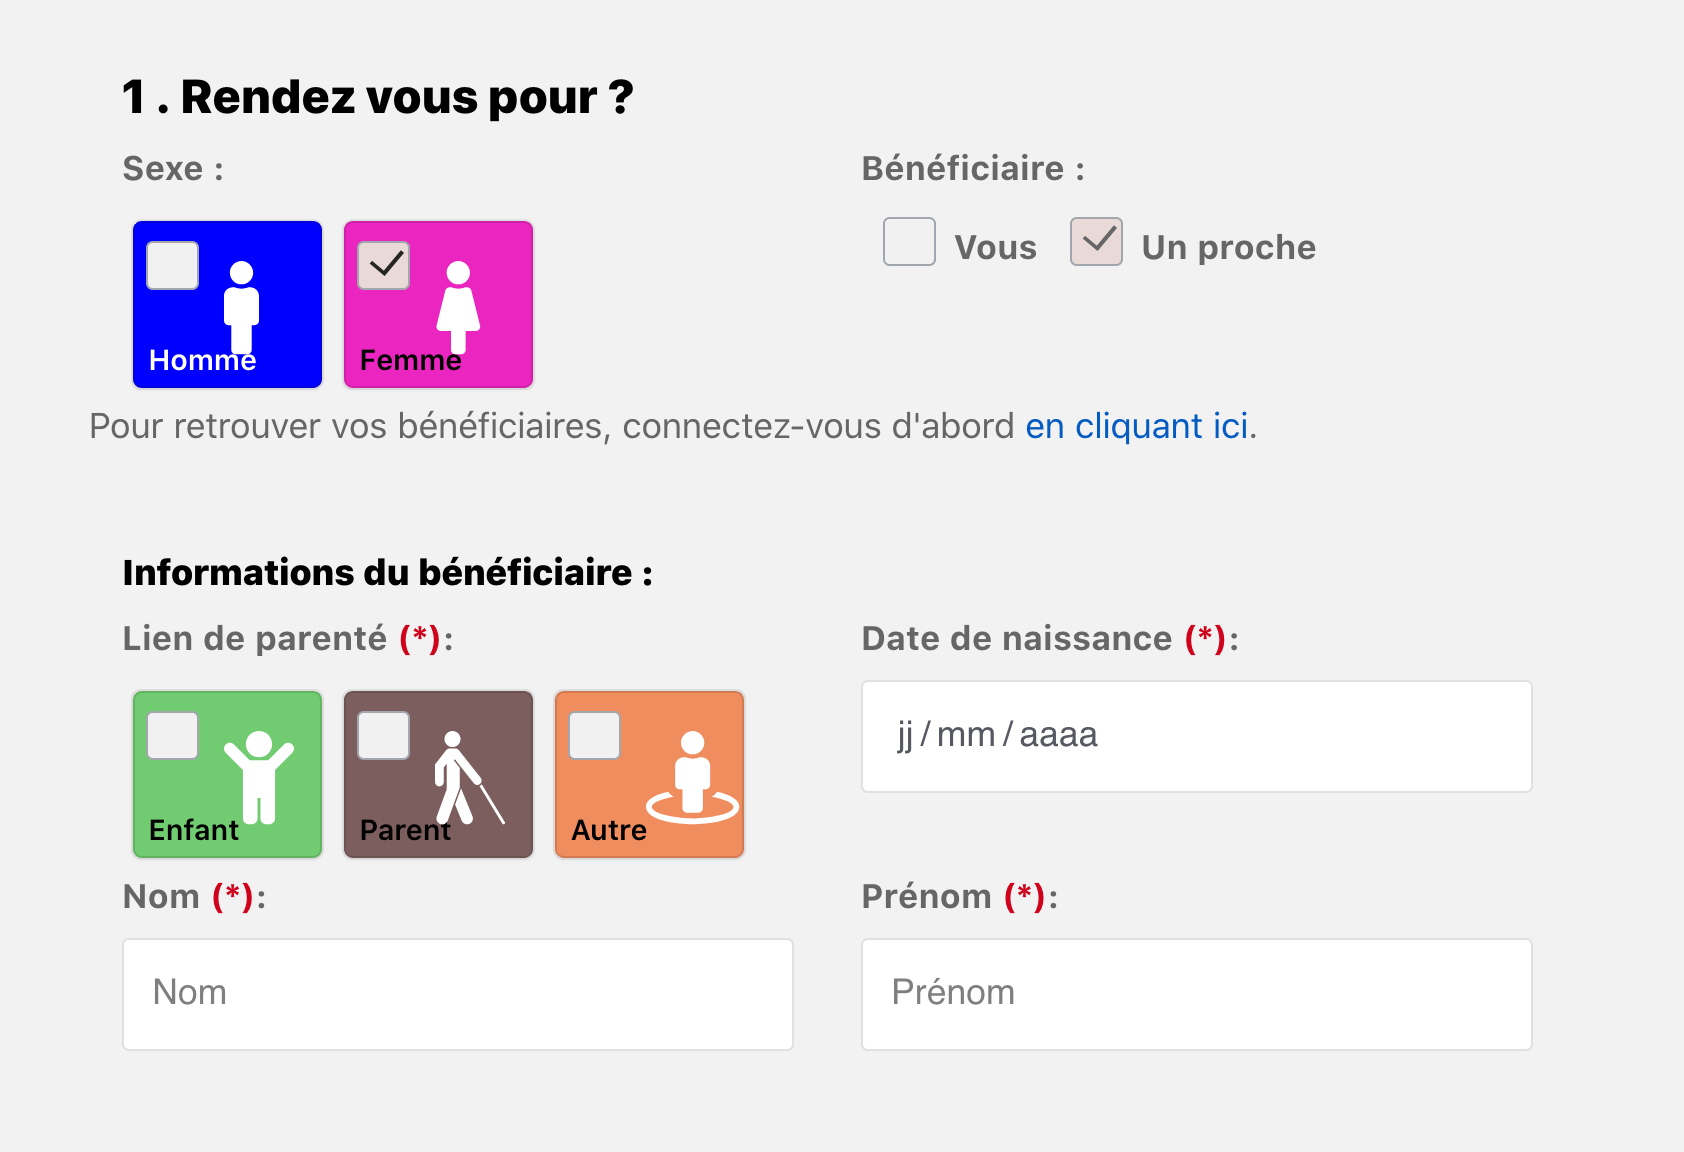Image resolution: width=1684 pixels, height=1152 pixels.
Task: Click the child figure icon on the Enfant tile
Action: click(259, 776)
